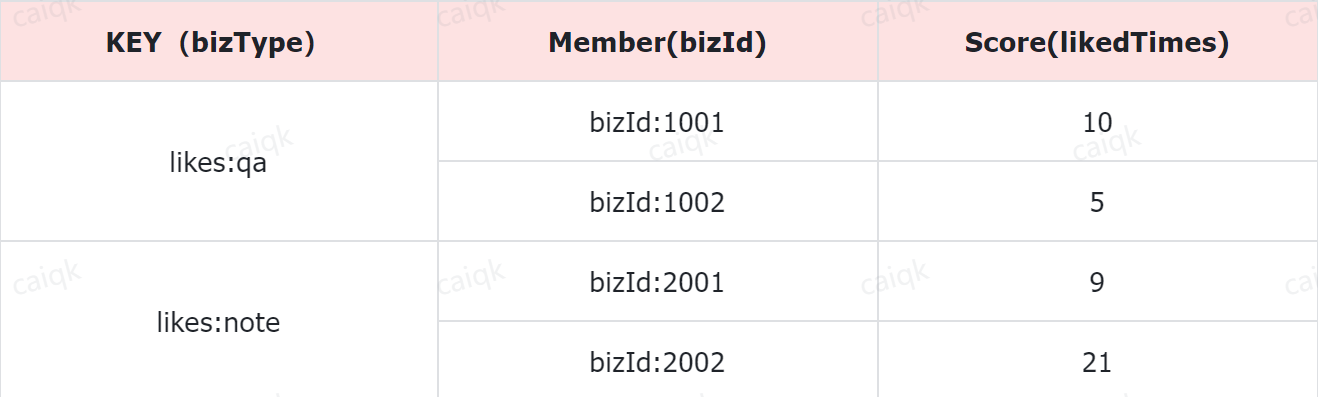Click the bizId:1002 member cell
Image resolution: width=1318 pixels, height=397 pixels.
tap(657, 202)
